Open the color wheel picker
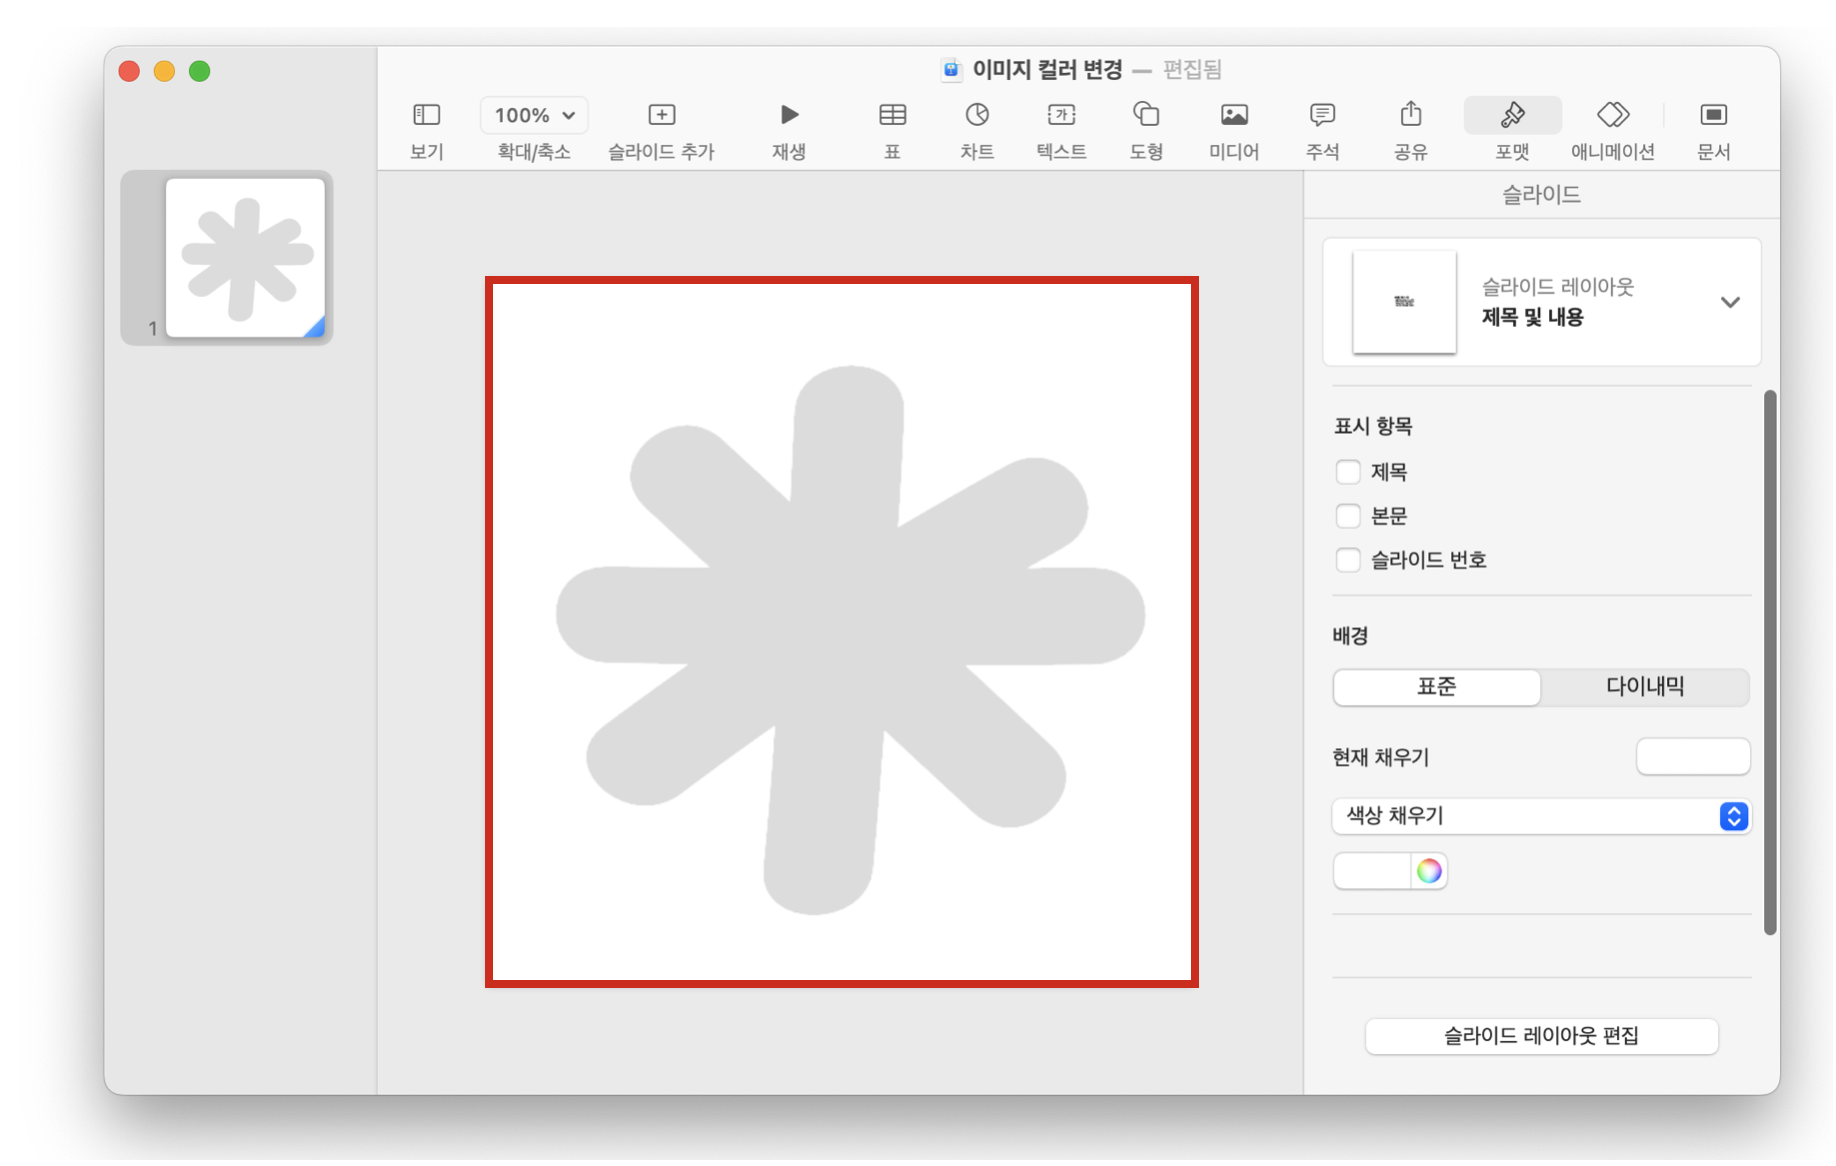This screenshot has height=1166, width=1836. coord(1429,871)
